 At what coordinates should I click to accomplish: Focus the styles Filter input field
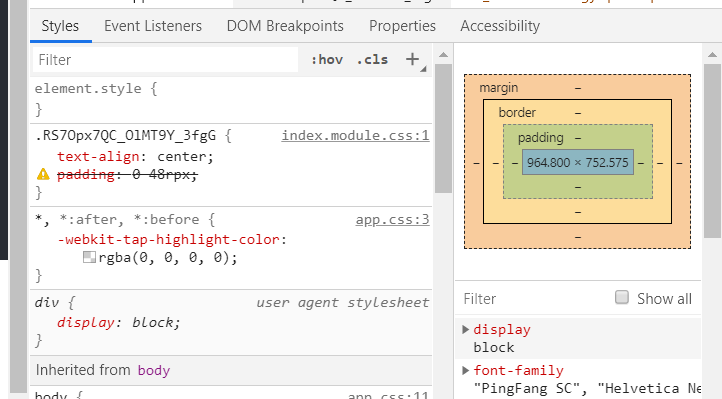coord(165,60)
